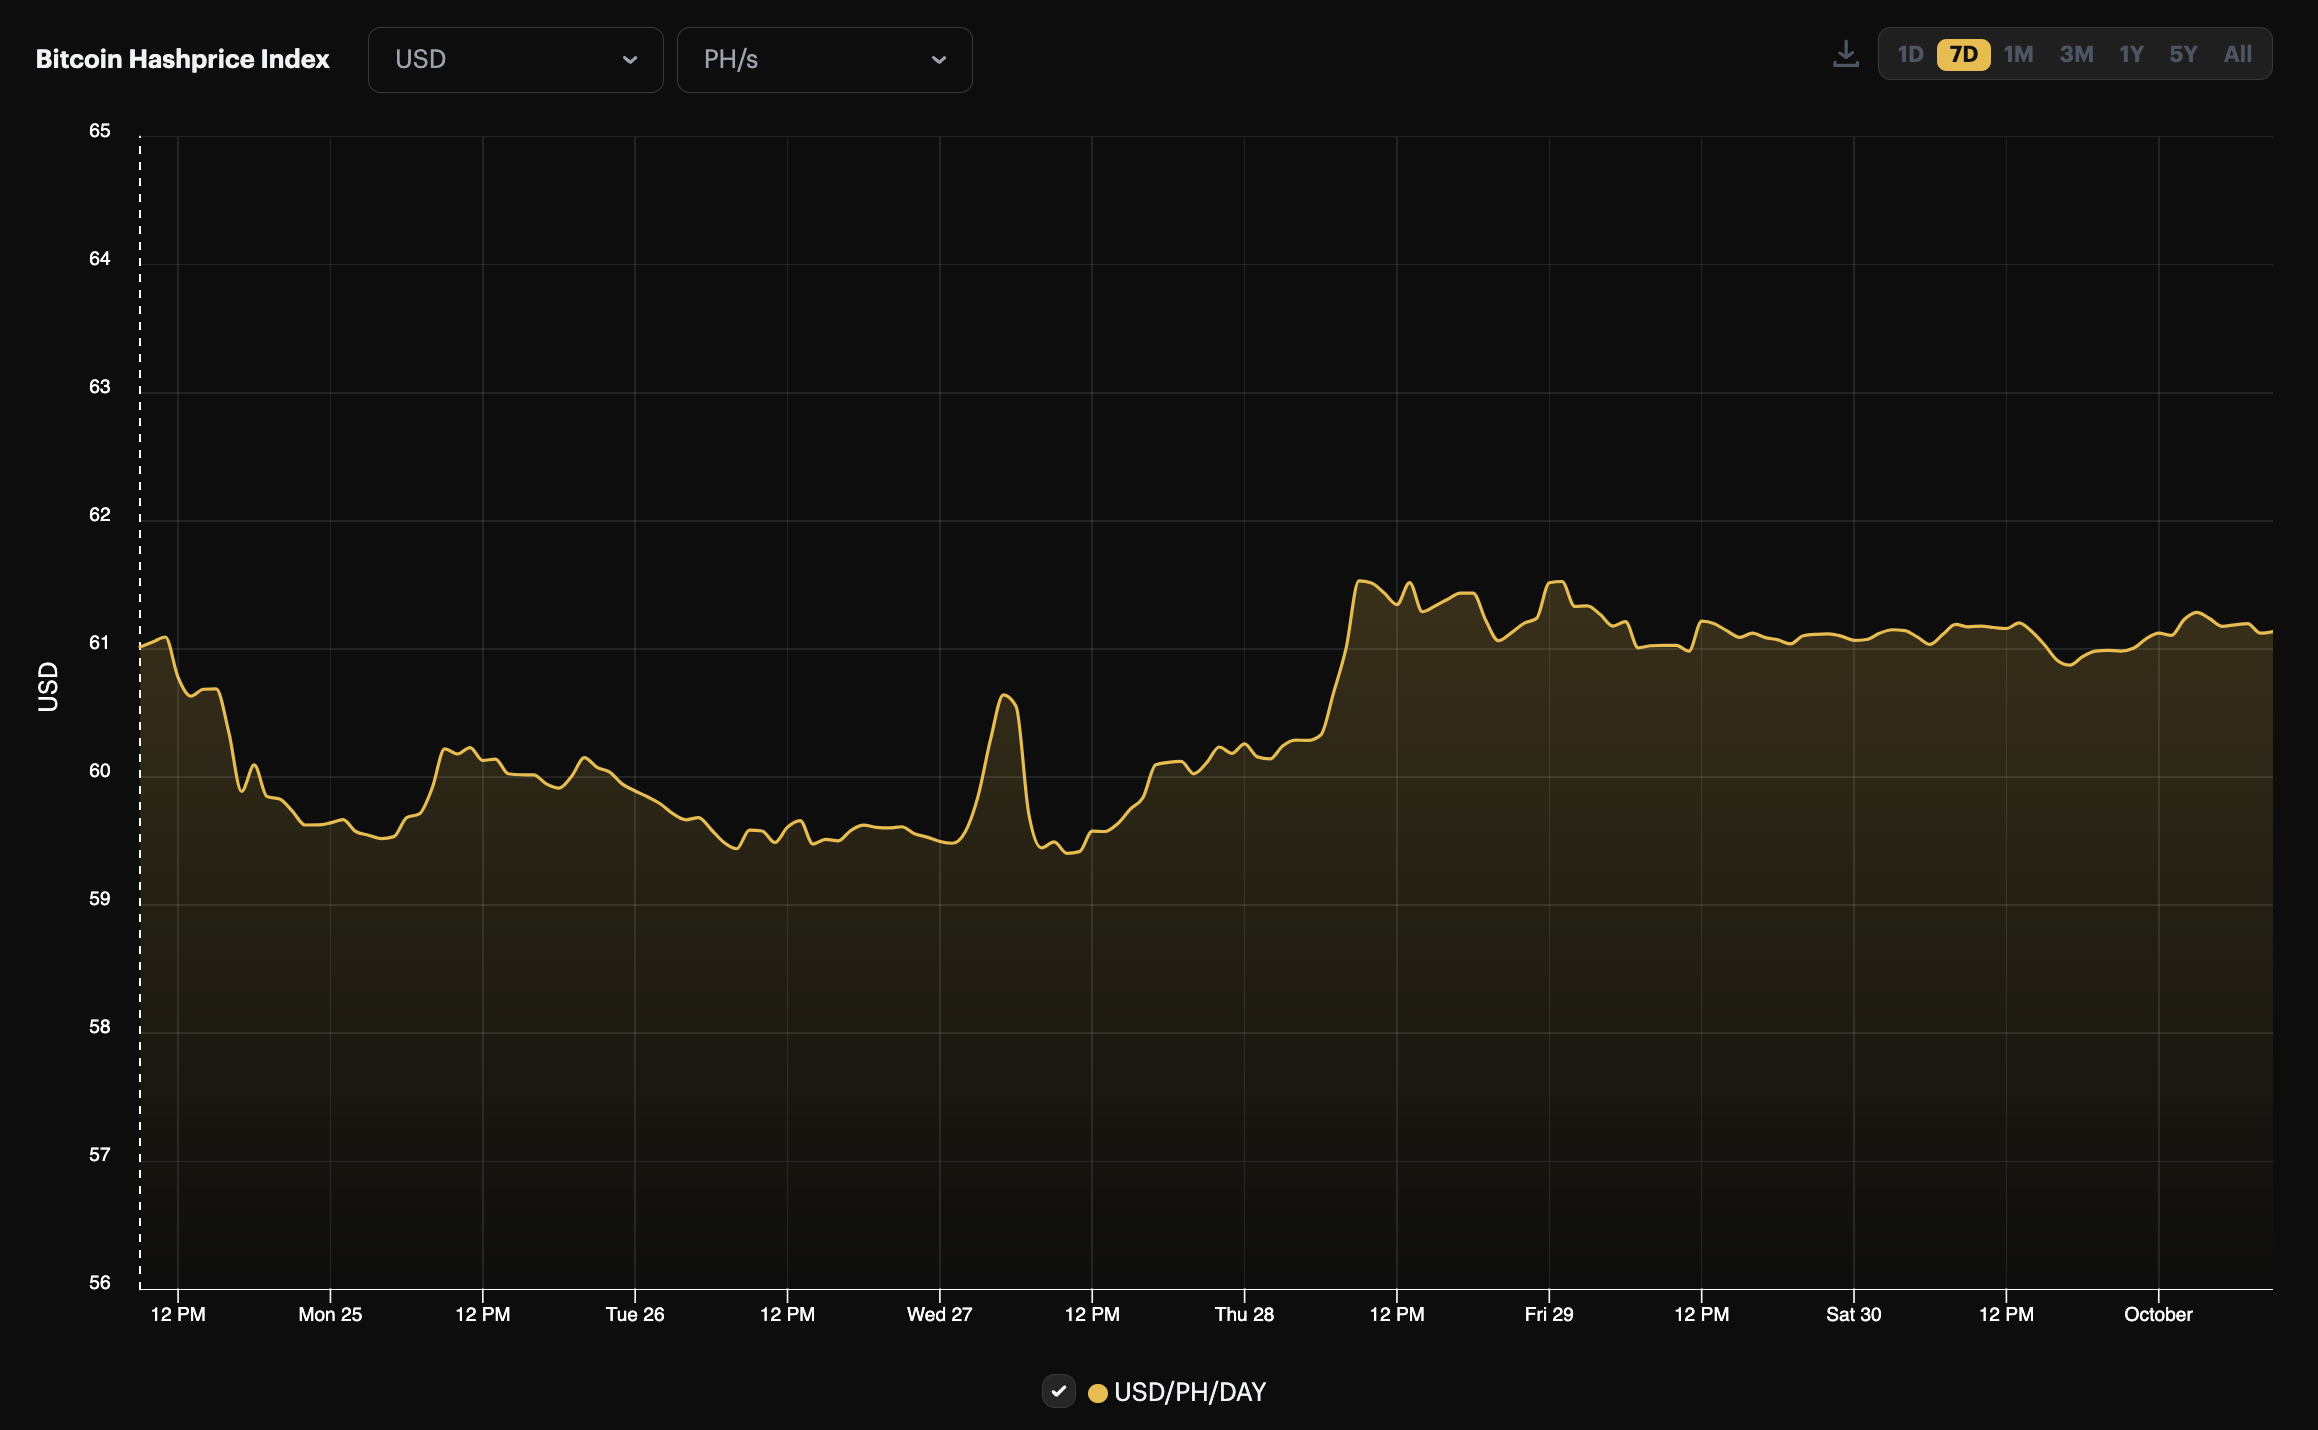Image resolution: width=2318 pixels, height=1430 pixels.
Task: Show the All-time chart
Action: (2238, 54)
